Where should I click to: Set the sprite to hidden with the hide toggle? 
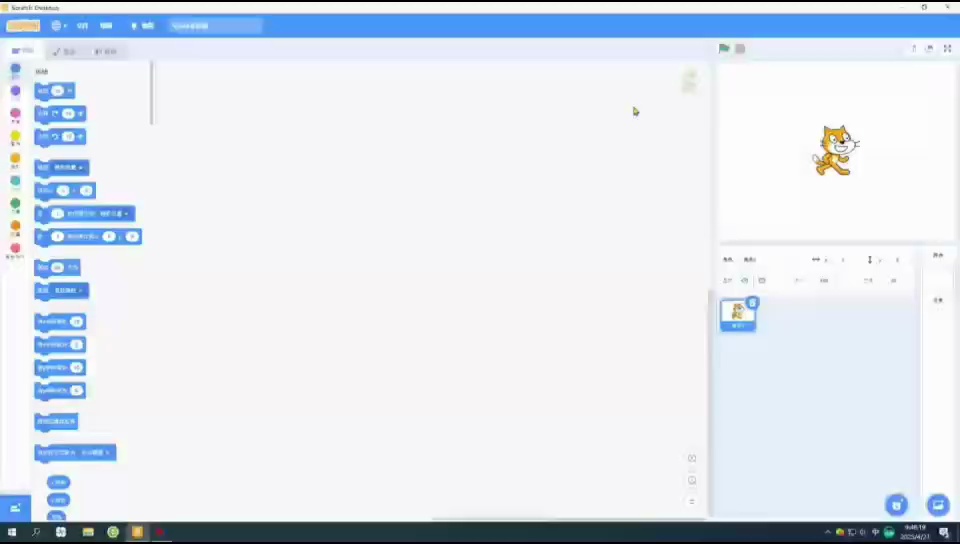point(762,281)
